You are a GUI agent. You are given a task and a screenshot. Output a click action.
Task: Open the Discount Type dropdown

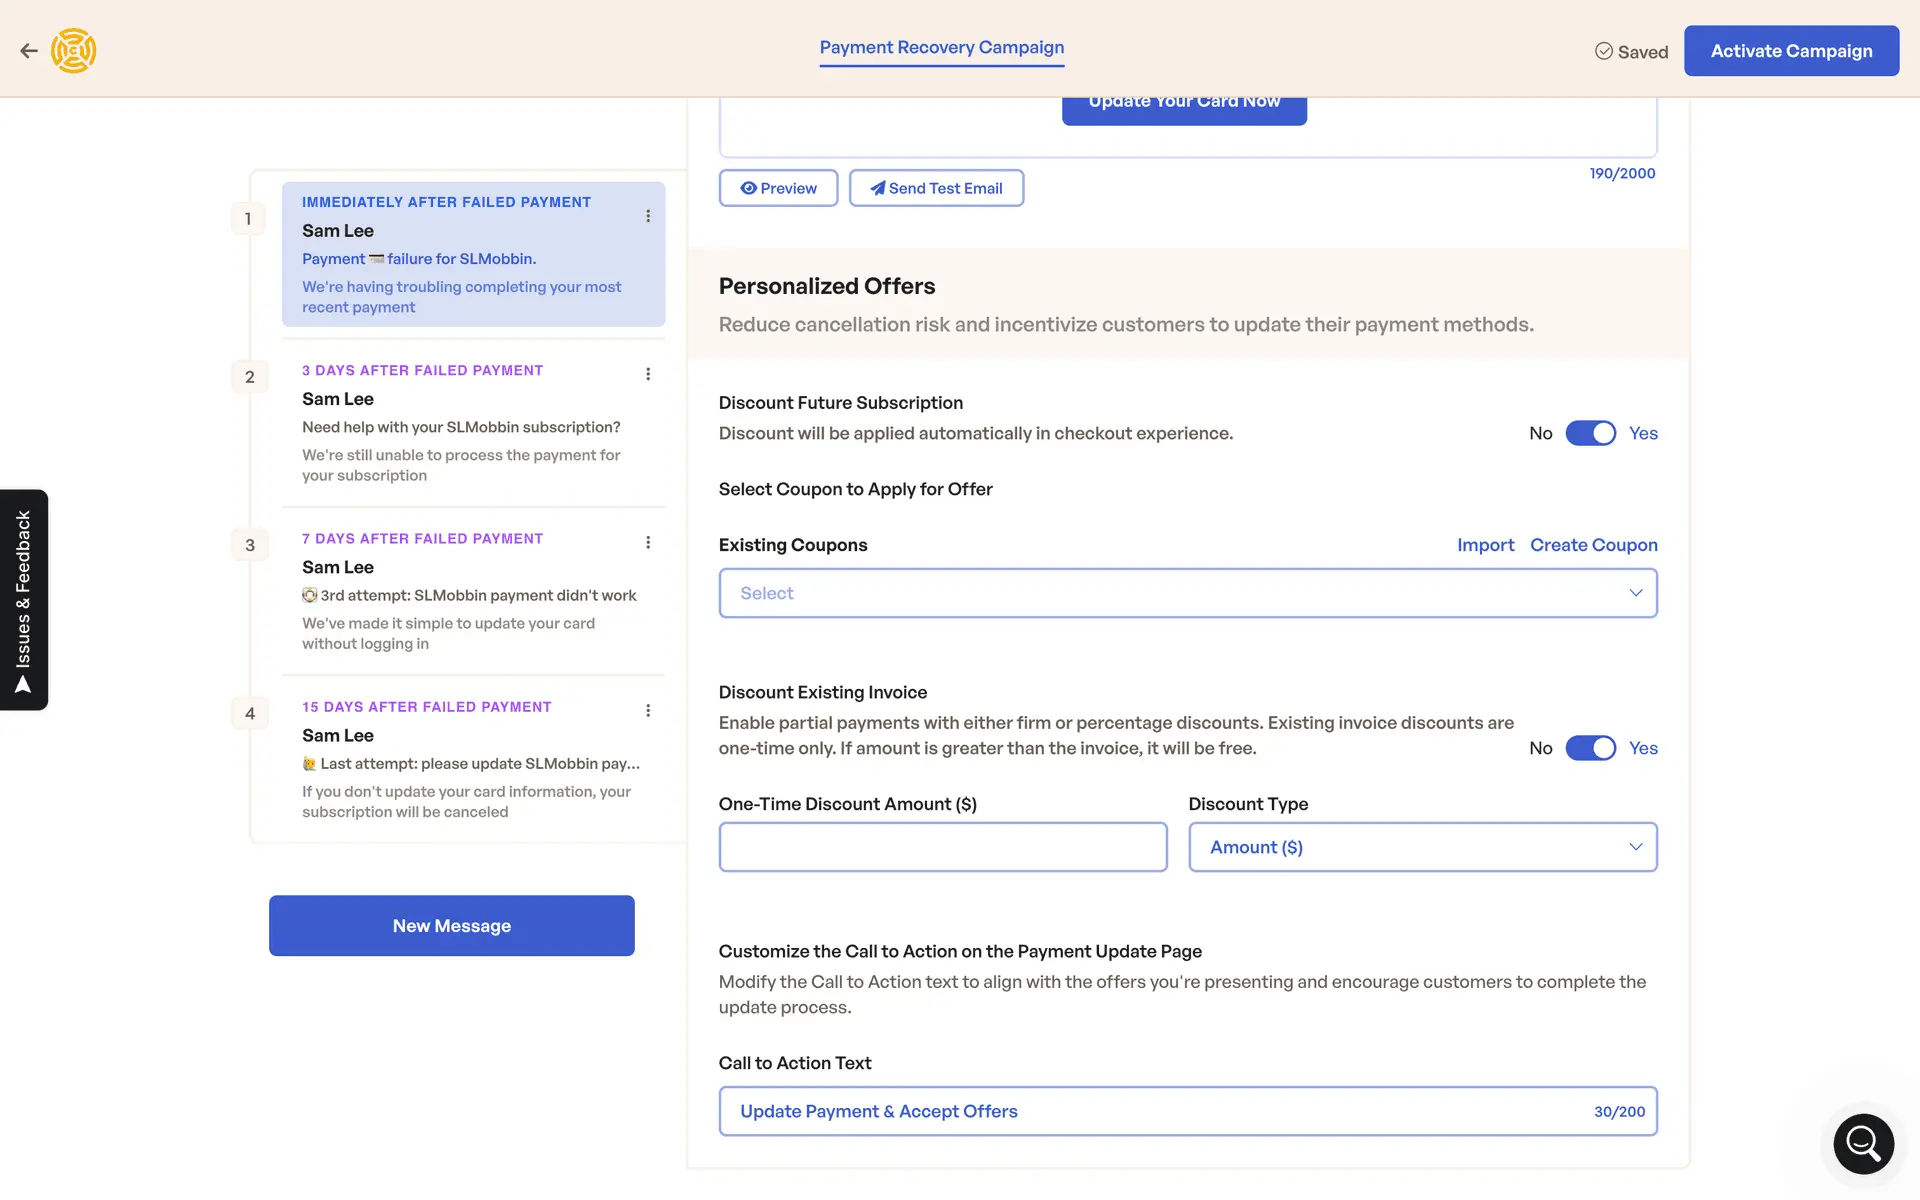(x=1422, y=847)
